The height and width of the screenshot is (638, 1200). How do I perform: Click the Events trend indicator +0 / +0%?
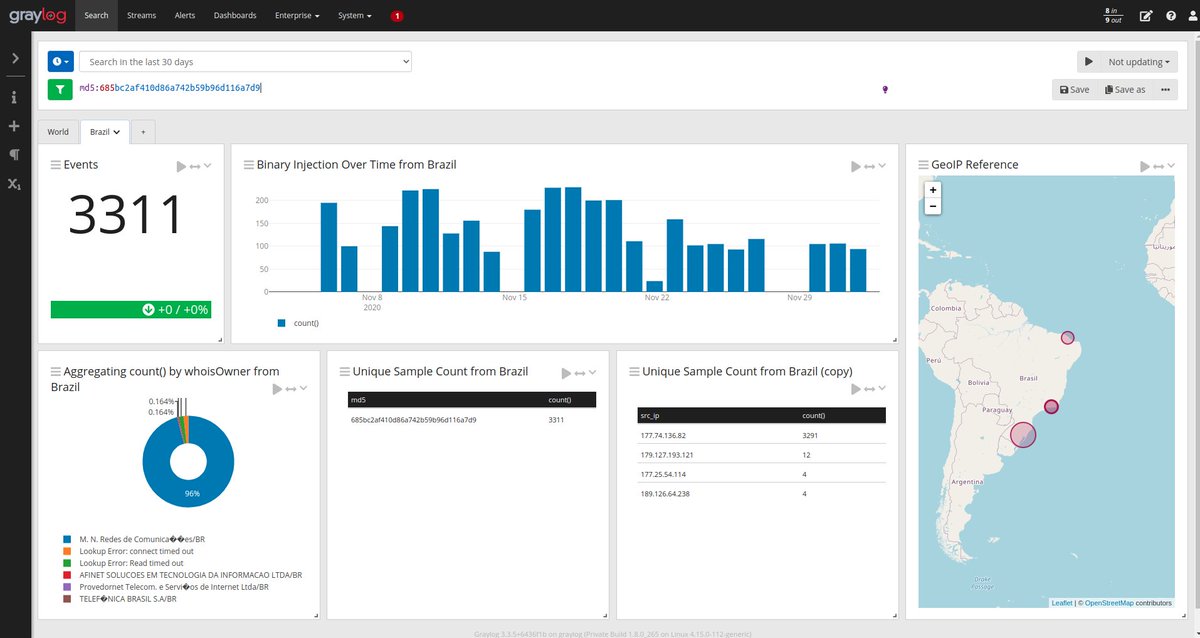(131, 309)
